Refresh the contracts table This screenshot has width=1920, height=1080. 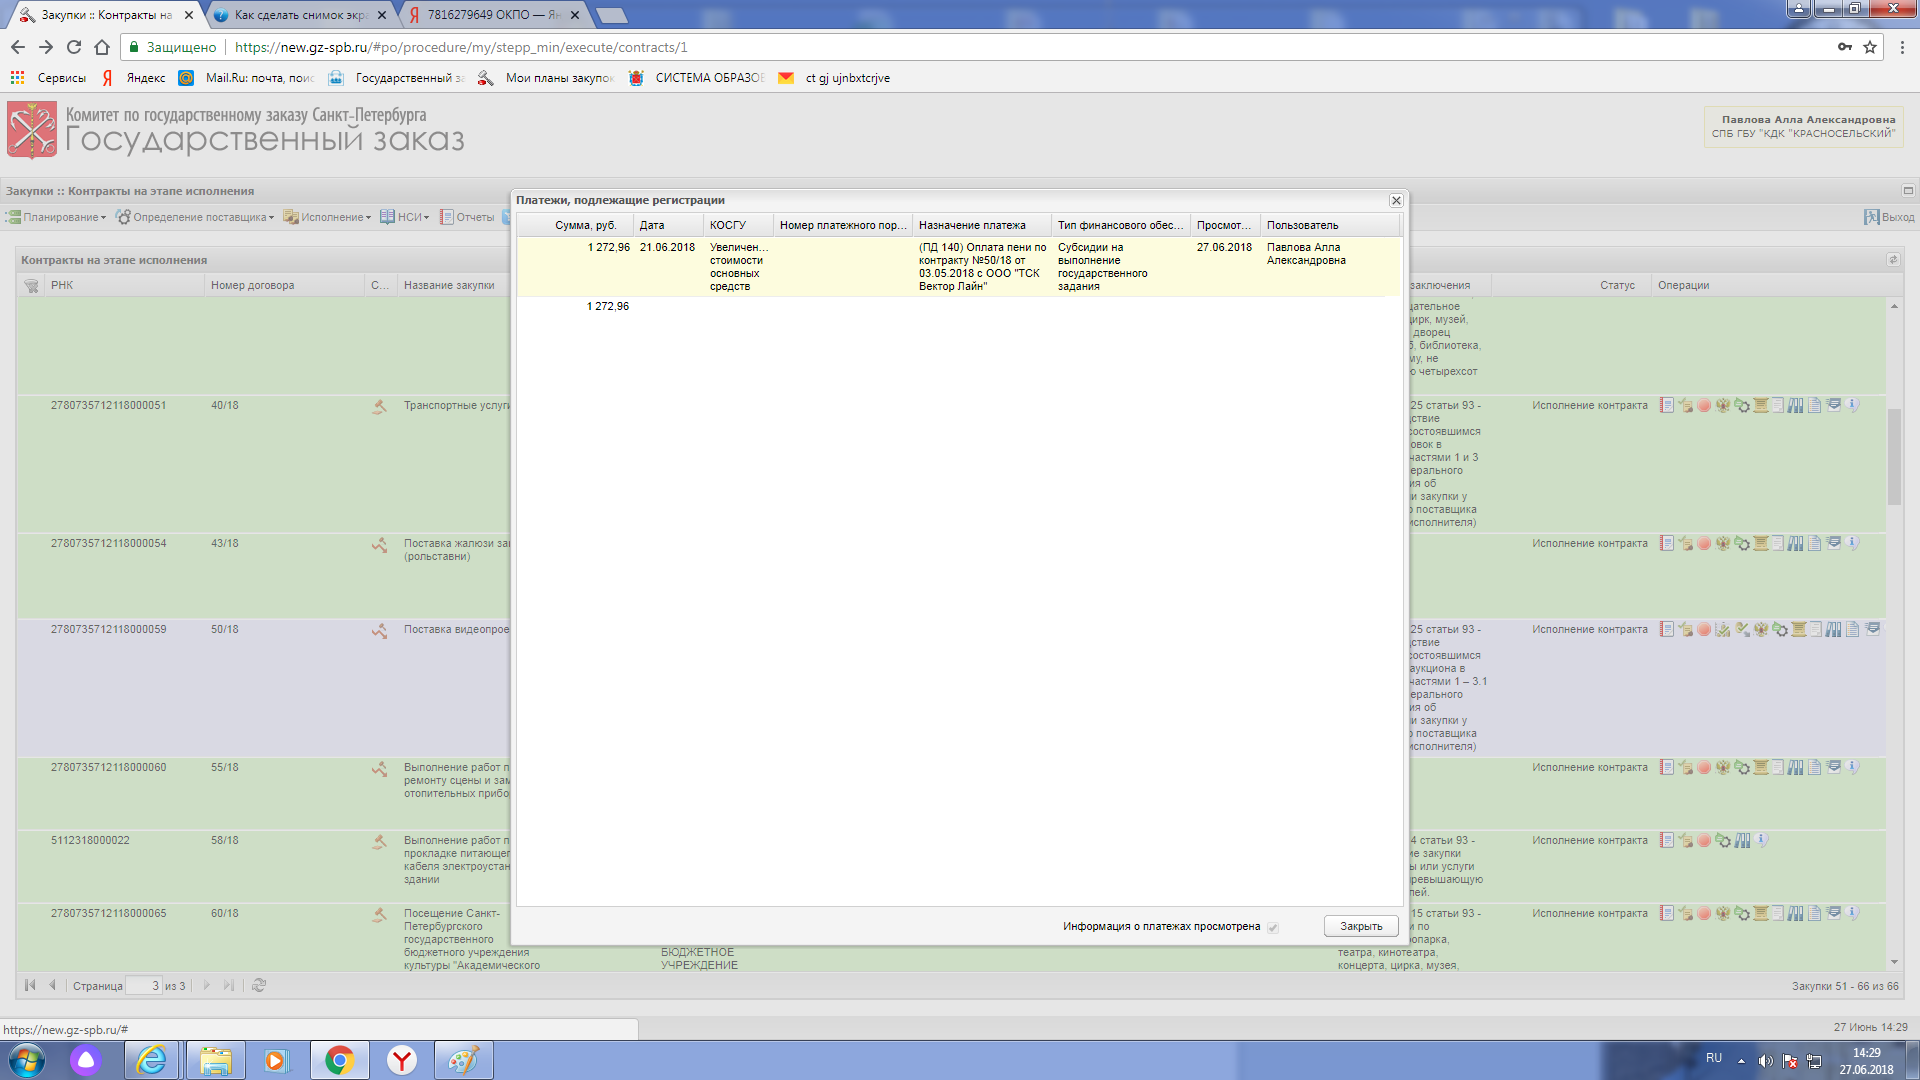coord(259,986)
